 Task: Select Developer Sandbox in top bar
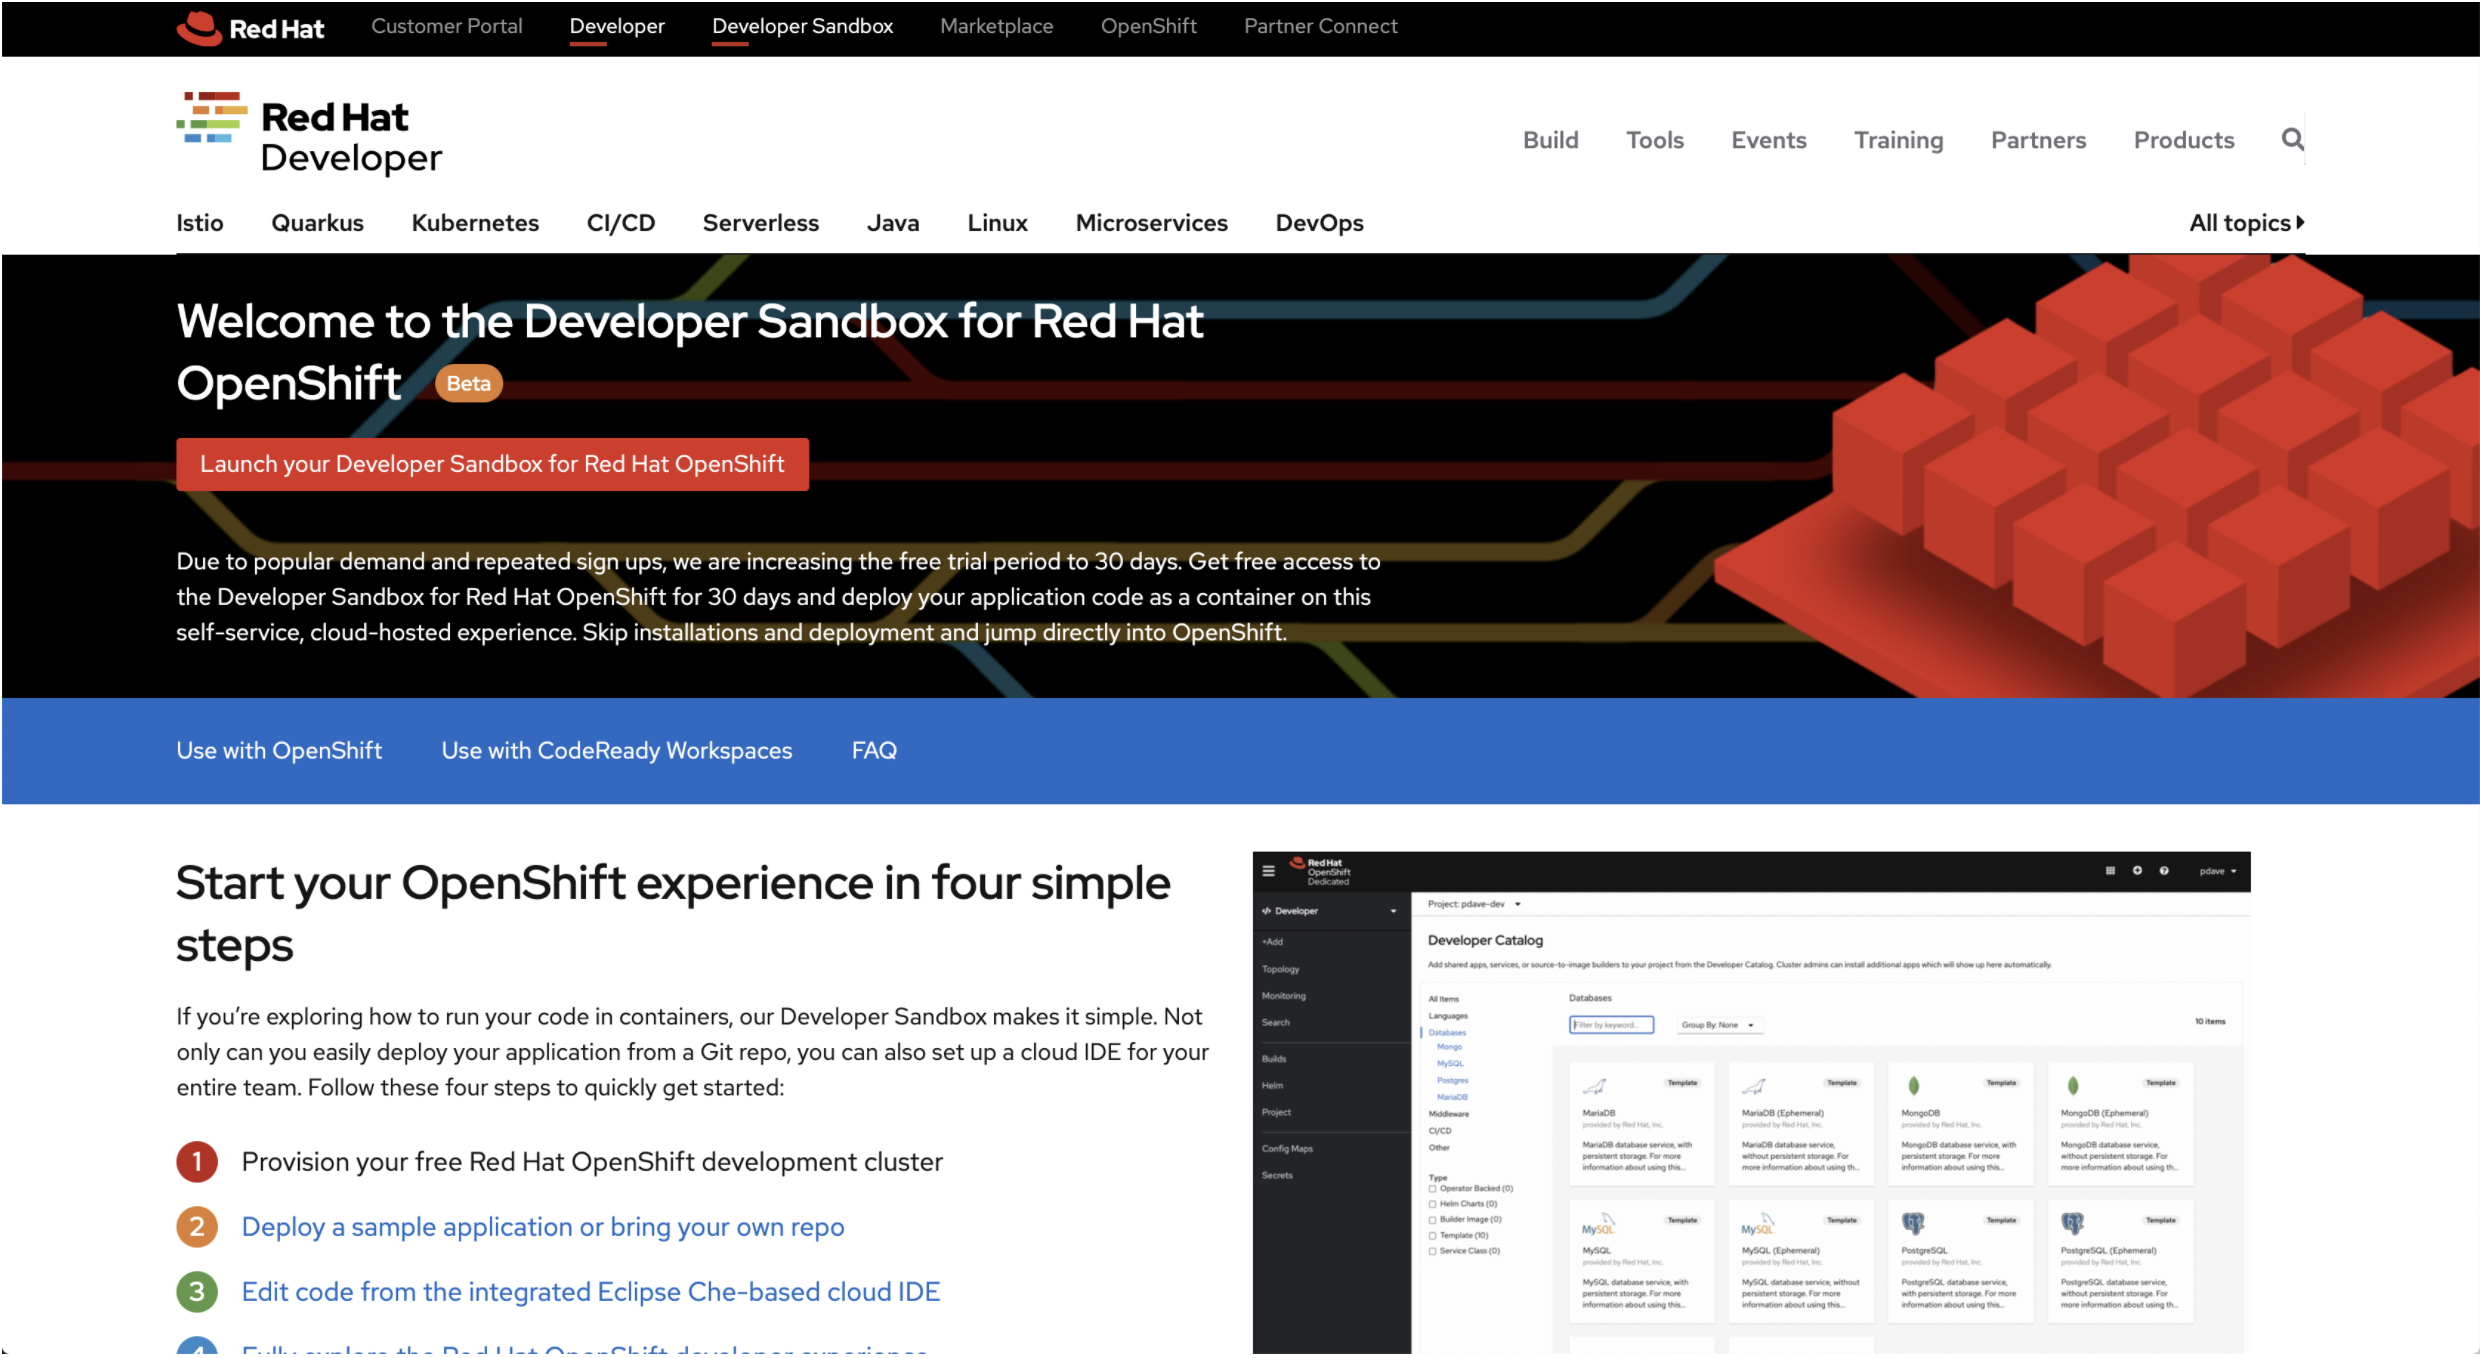click(802, 26)
